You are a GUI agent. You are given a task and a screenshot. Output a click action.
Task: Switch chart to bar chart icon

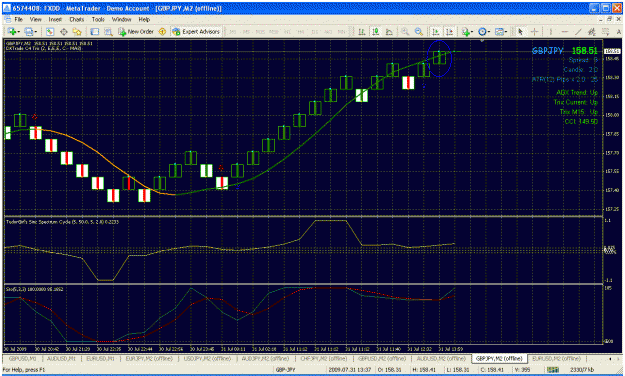pyautogui.click(x=362, y=31)
